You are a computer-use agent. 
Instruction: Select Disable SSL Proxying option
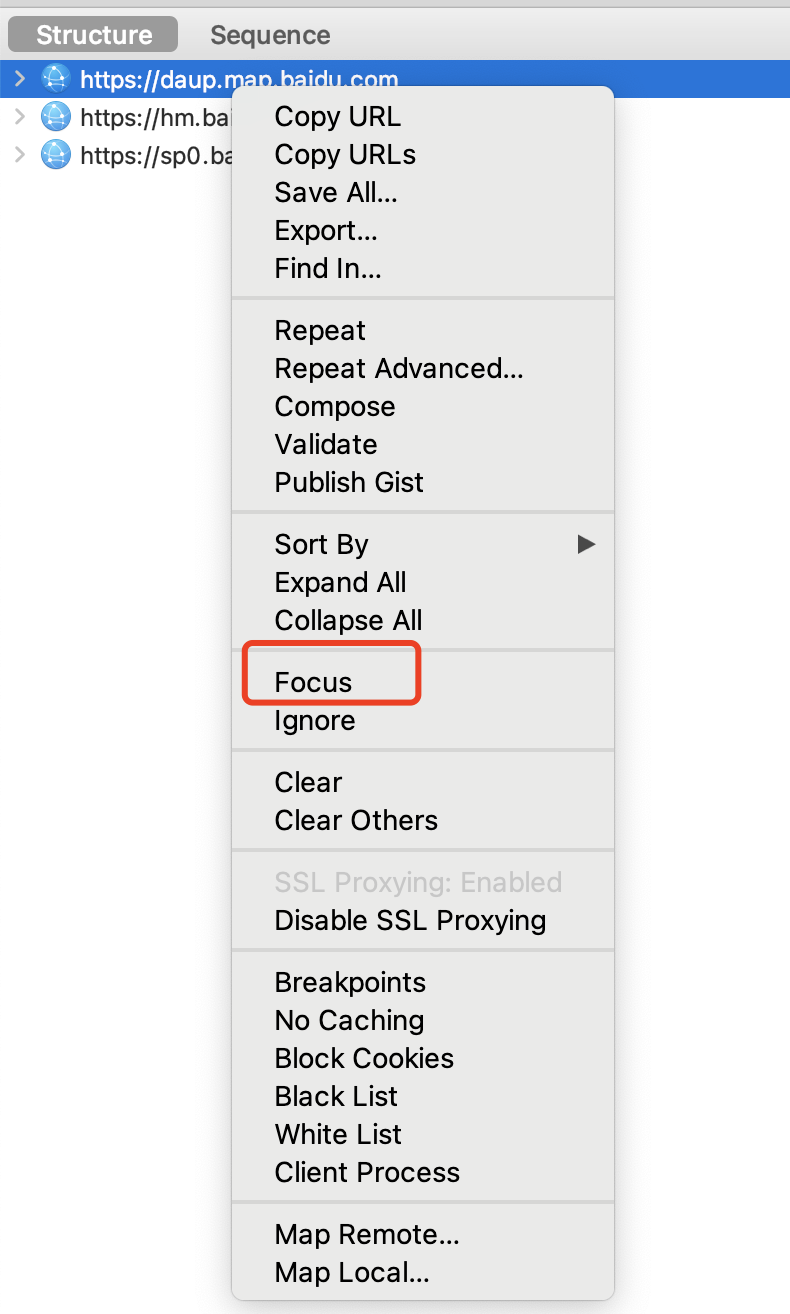coord(410,920)
